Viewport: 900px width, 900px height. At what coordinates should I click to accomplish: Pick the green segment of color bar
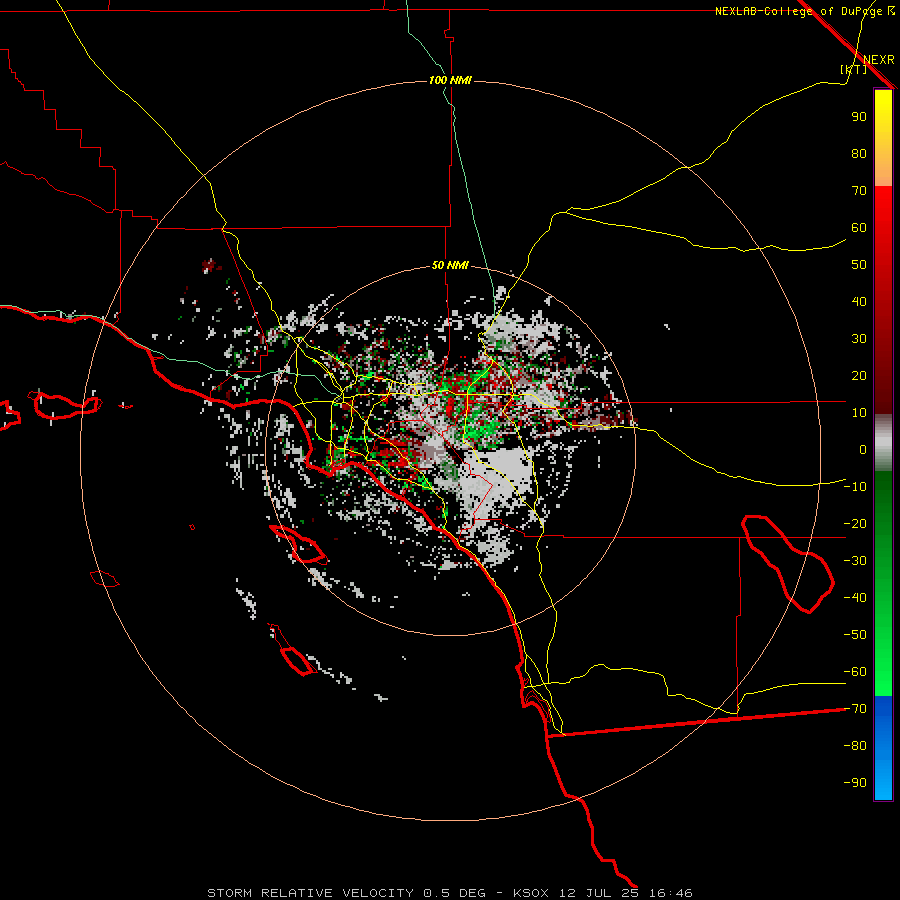(883, 584)
